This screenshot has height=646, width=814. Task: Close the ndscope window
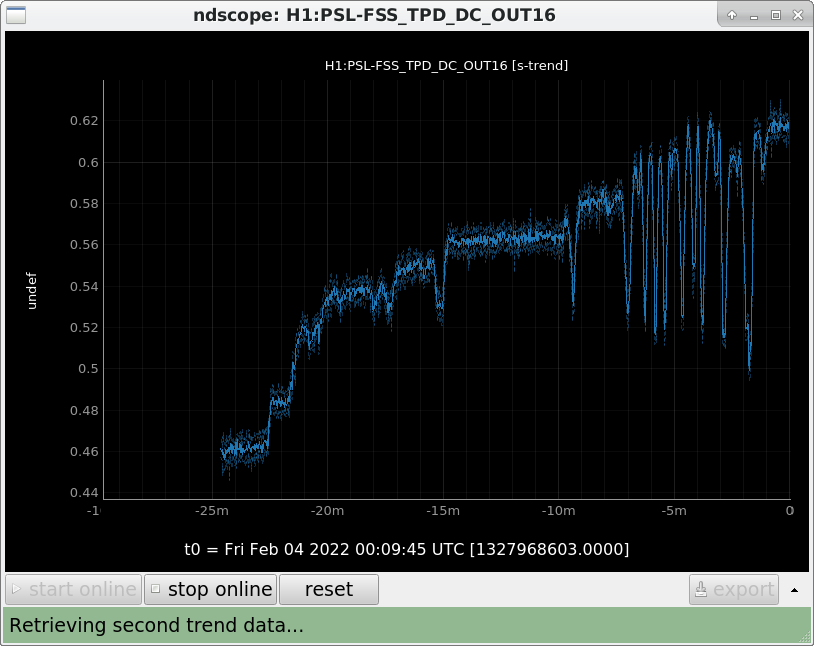(x=798, y=15)
